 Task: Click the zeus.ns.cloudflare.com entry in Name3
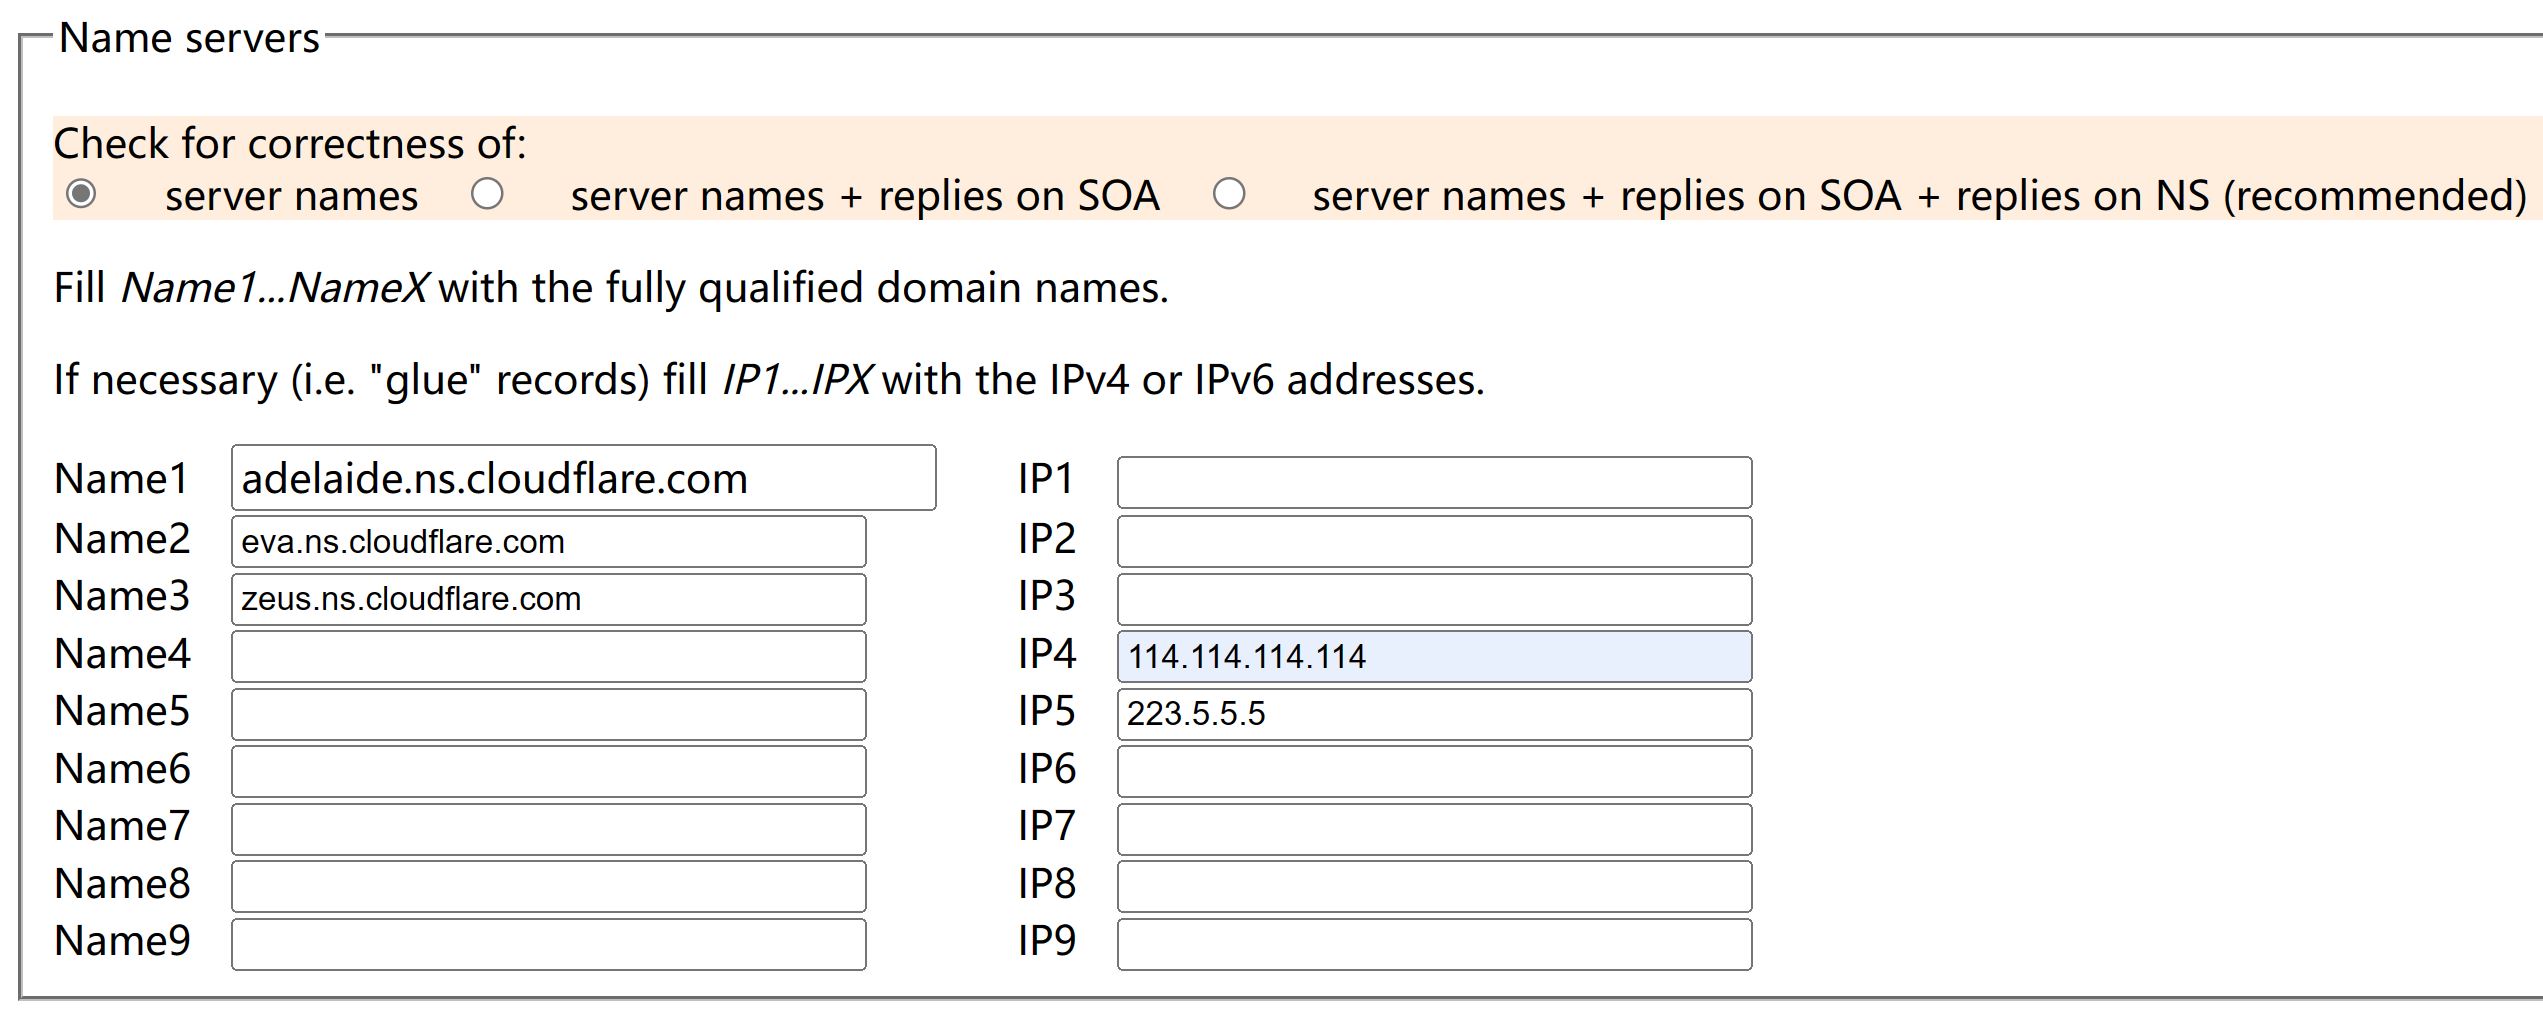(548, 598)
